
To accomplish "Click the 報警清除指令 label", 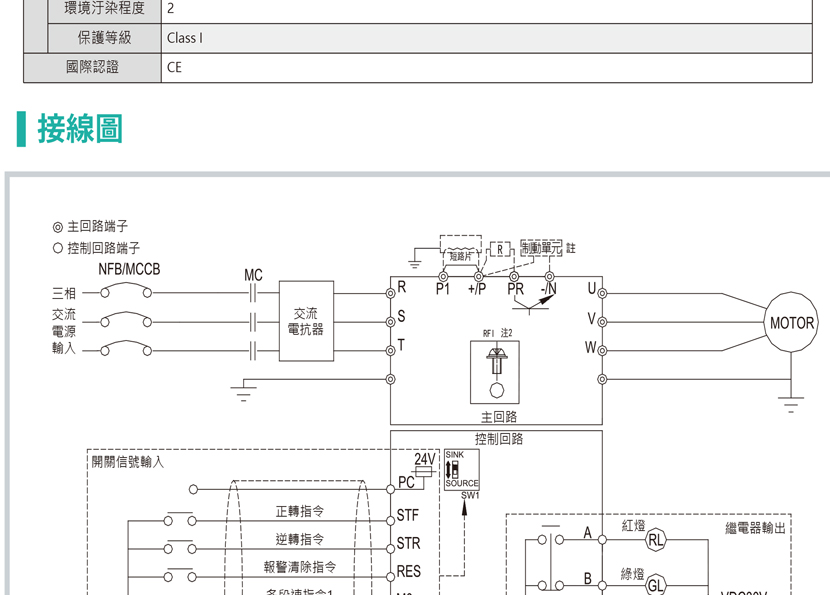I will [x=300, y=567].
